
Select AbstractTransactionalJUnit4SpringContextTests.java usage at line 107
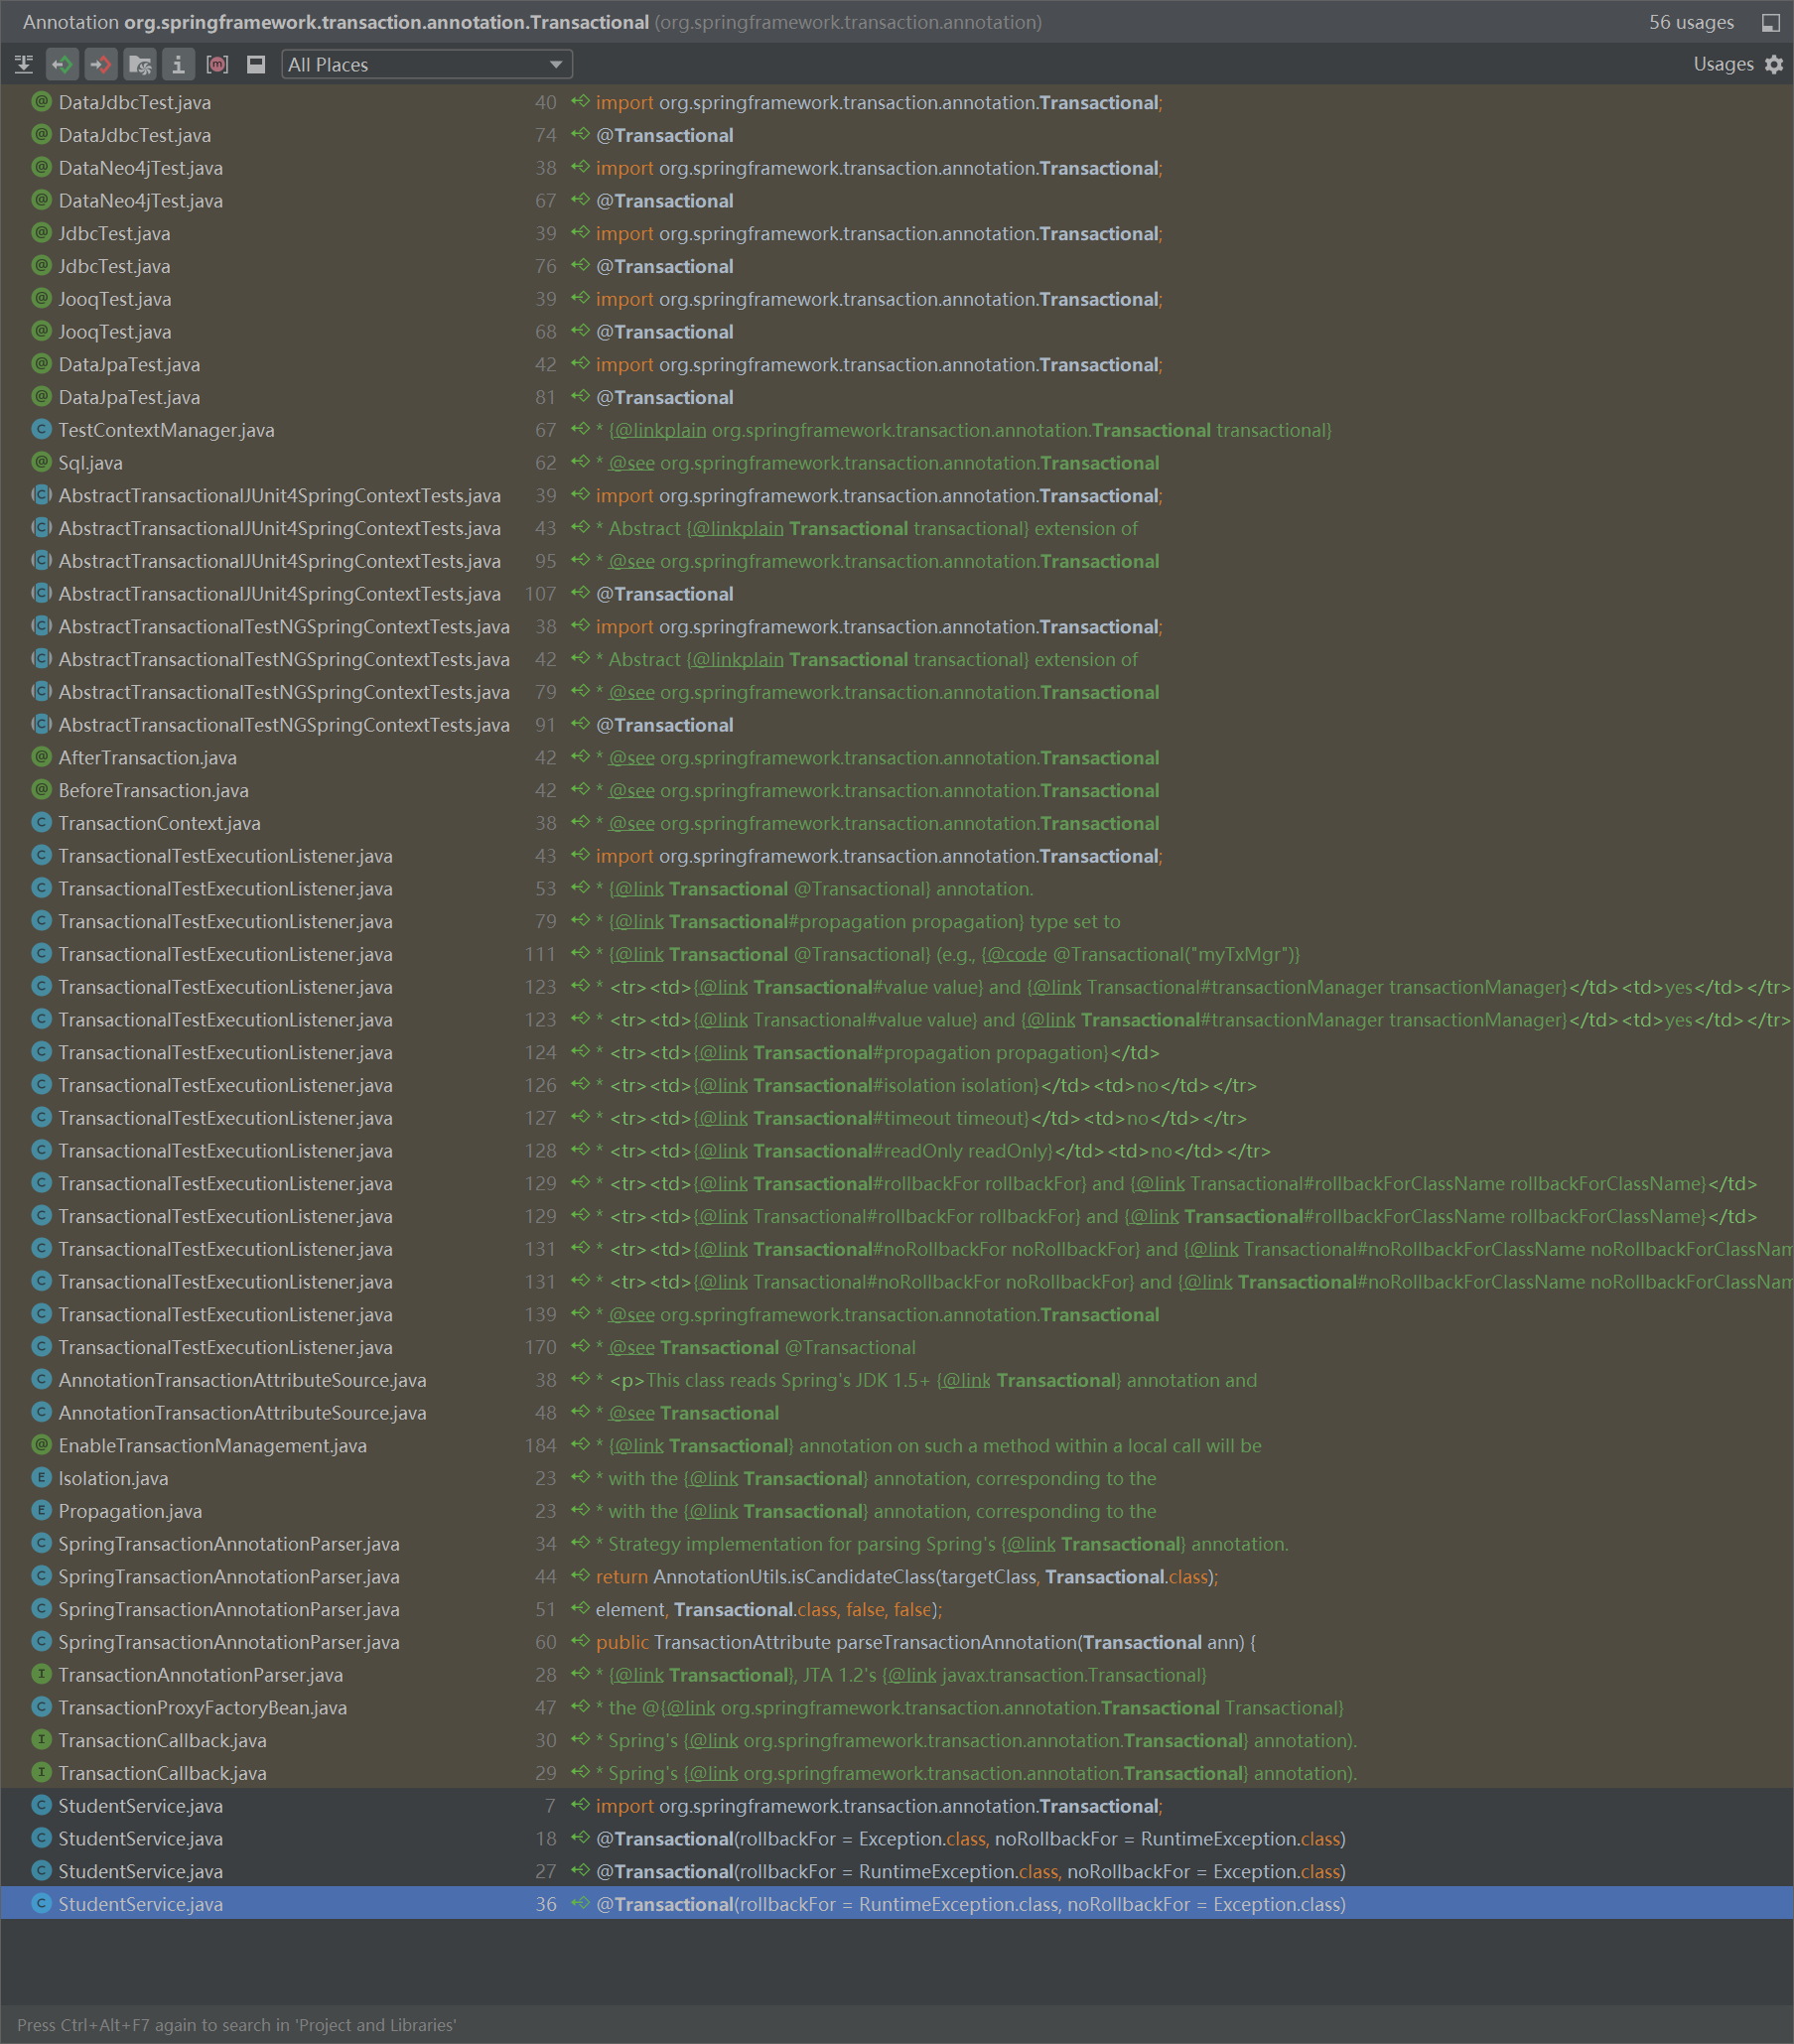point(897,594)
